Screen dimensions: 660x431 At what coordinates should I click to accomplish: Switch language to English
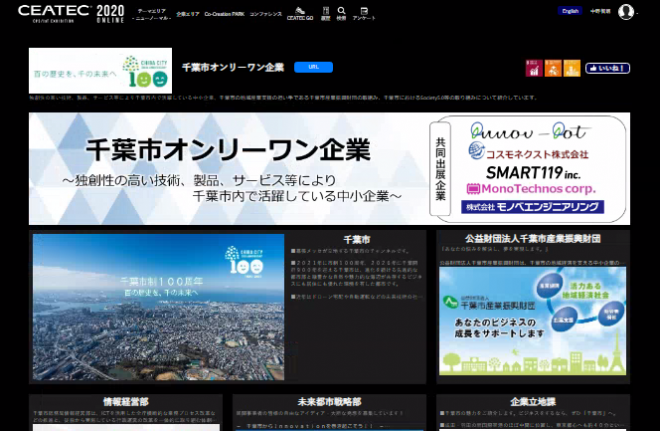point(570,11)
